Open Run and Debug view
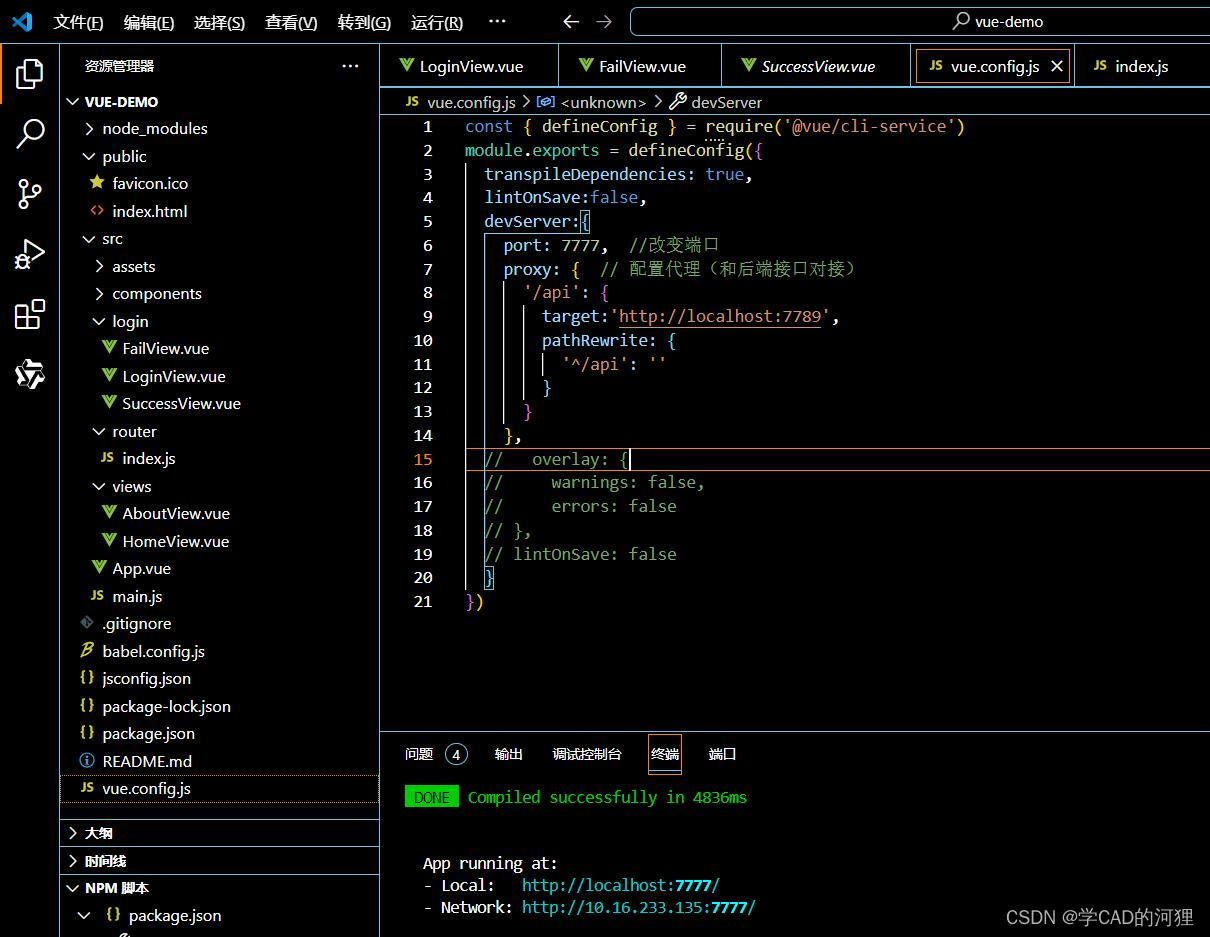 pyautogui.click(x=30, y=254)
